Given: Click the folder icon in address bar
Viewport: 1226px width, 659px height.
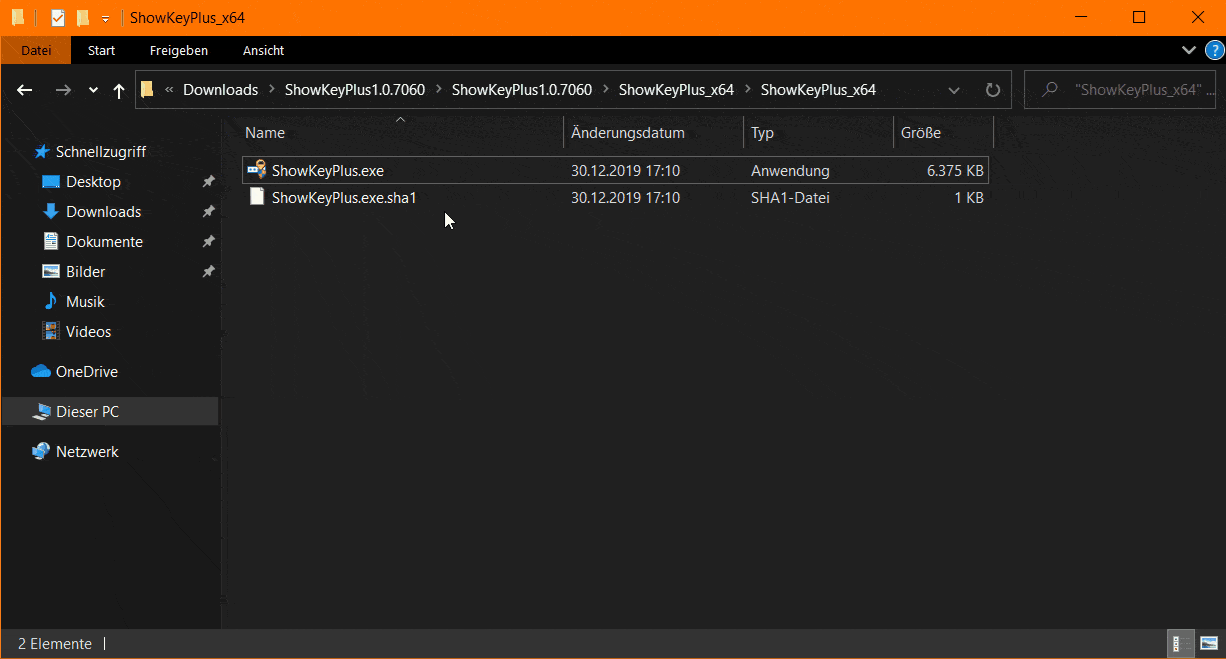Looking at the screenshot, I should coord(147,90).
